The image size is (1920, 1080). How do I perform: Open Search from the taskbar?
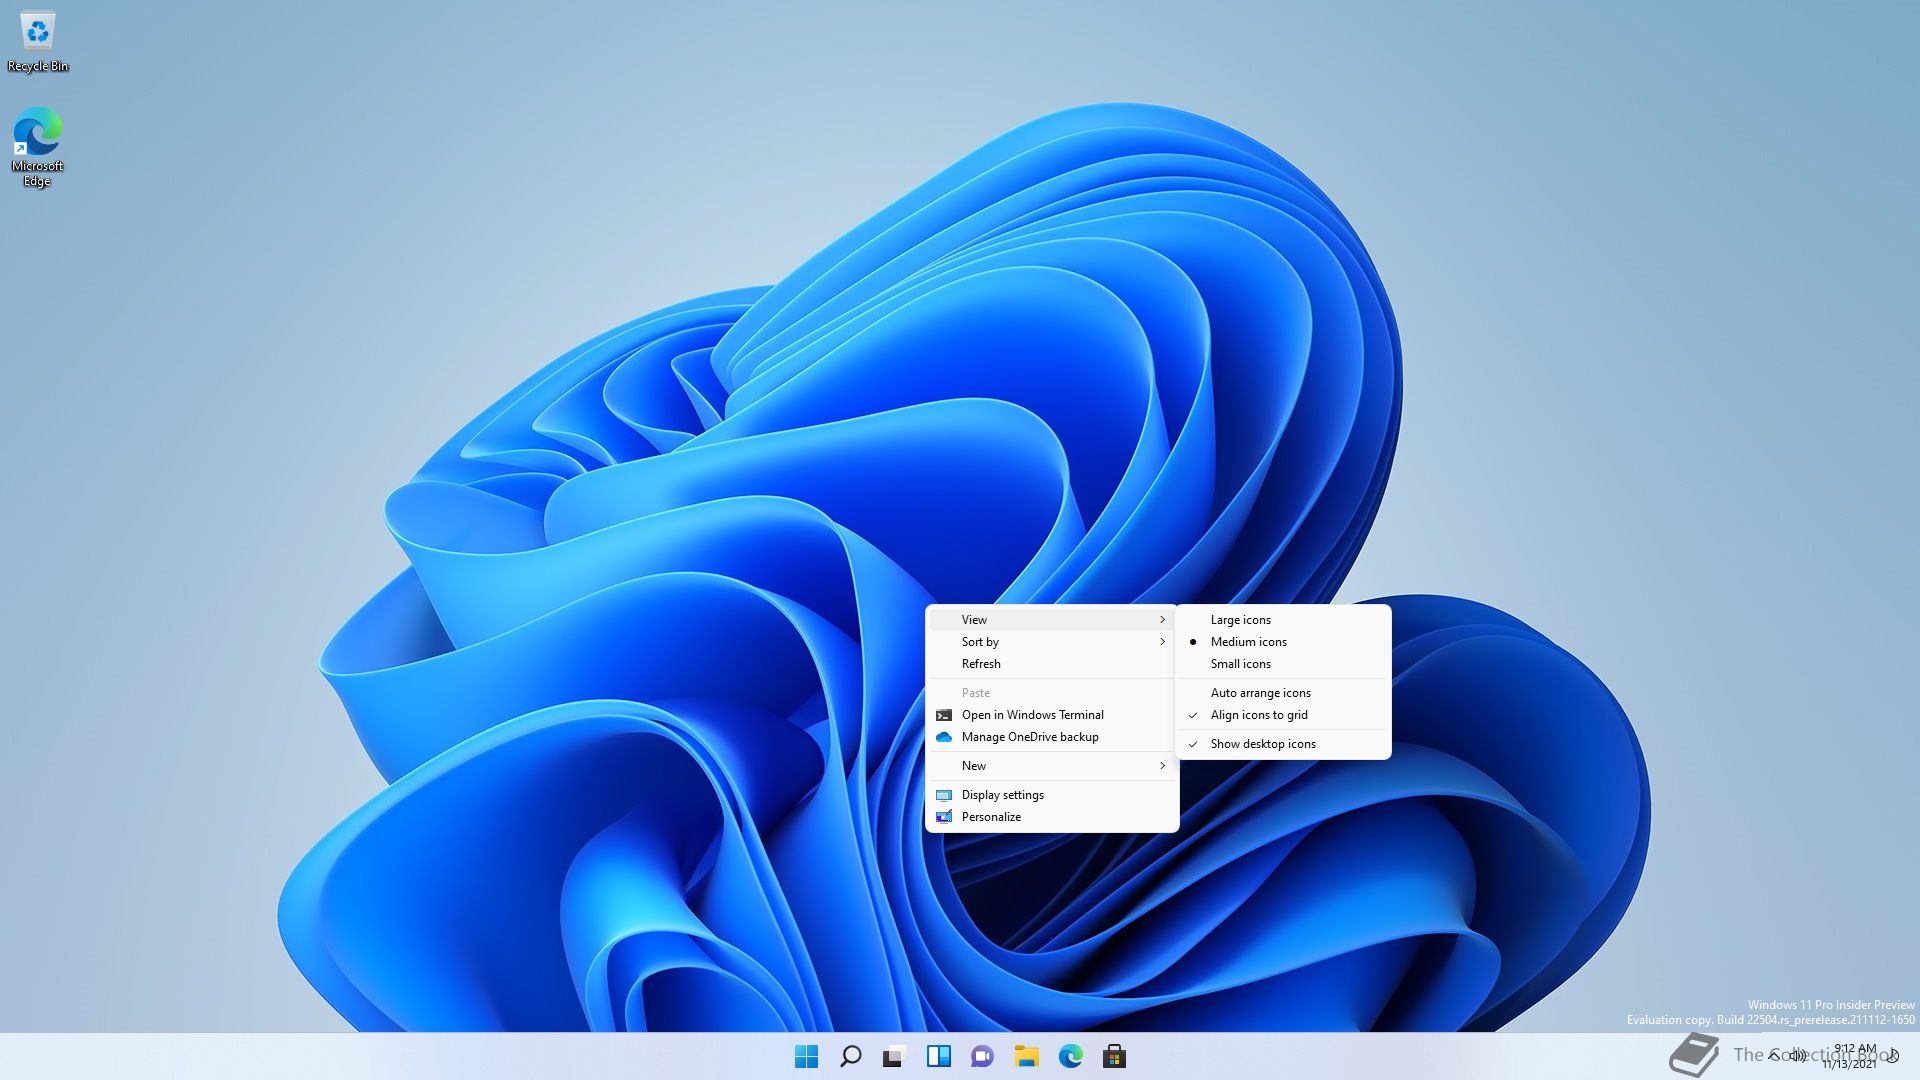[x=851, y=1056]
